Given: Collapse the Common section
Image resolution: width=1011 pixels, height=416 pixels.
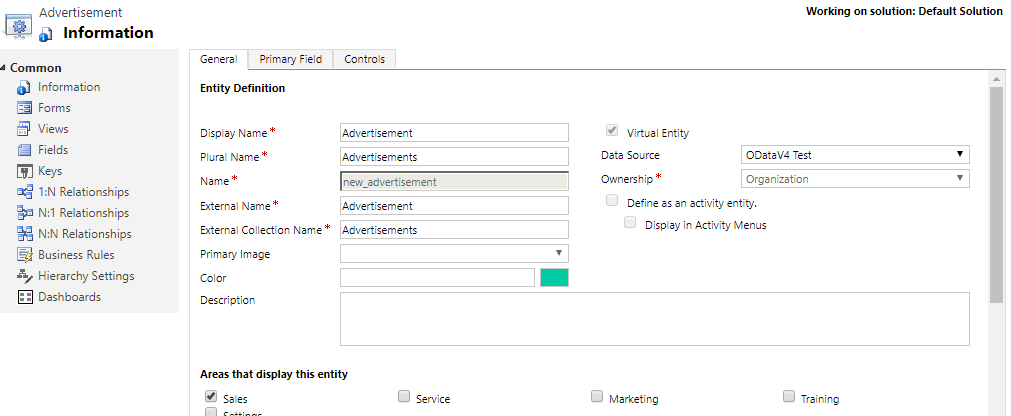Looking at the screenshot, I should point(4,68).
